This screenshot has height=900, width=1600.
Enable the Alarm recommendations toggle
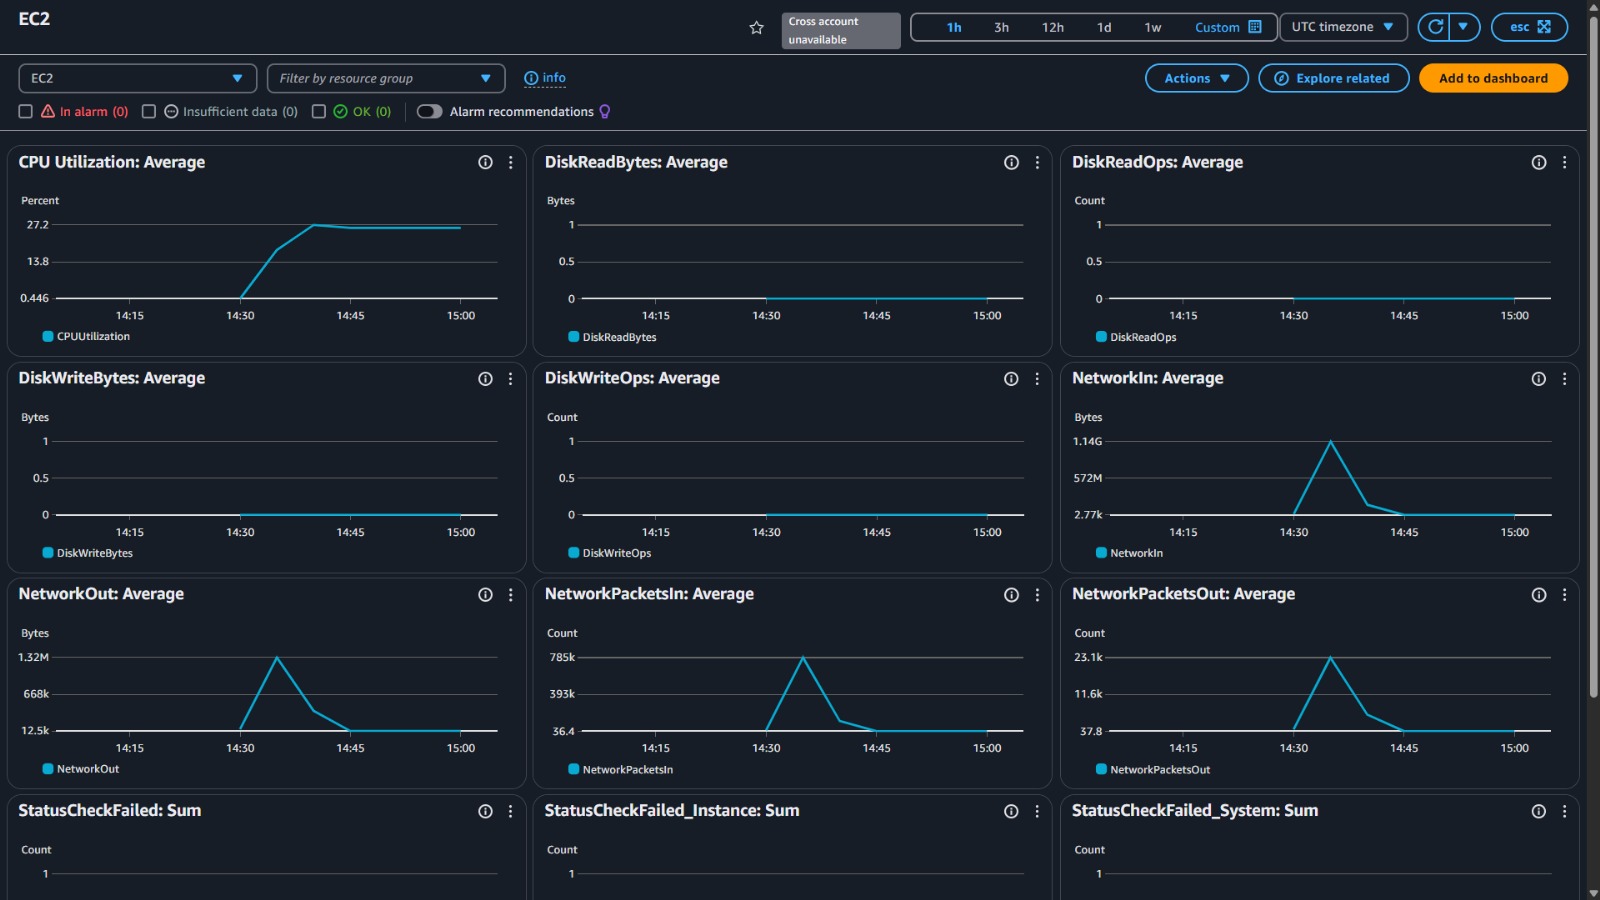tap(430, 112)
